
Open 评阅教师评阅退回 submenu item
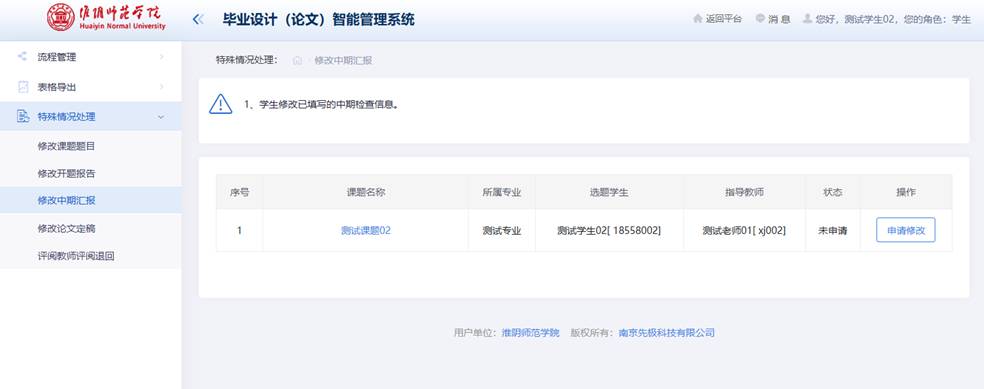[90, 255]
